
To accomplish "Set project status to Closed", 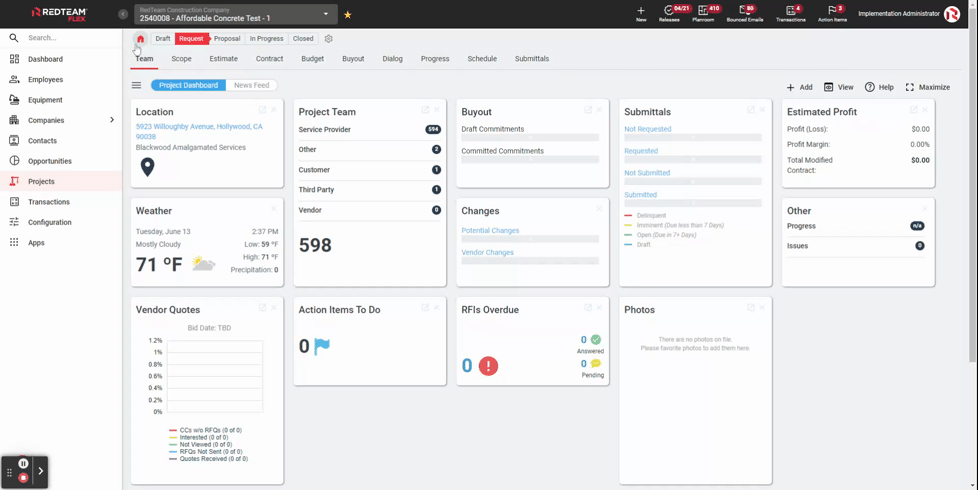I will coord(303,39).
